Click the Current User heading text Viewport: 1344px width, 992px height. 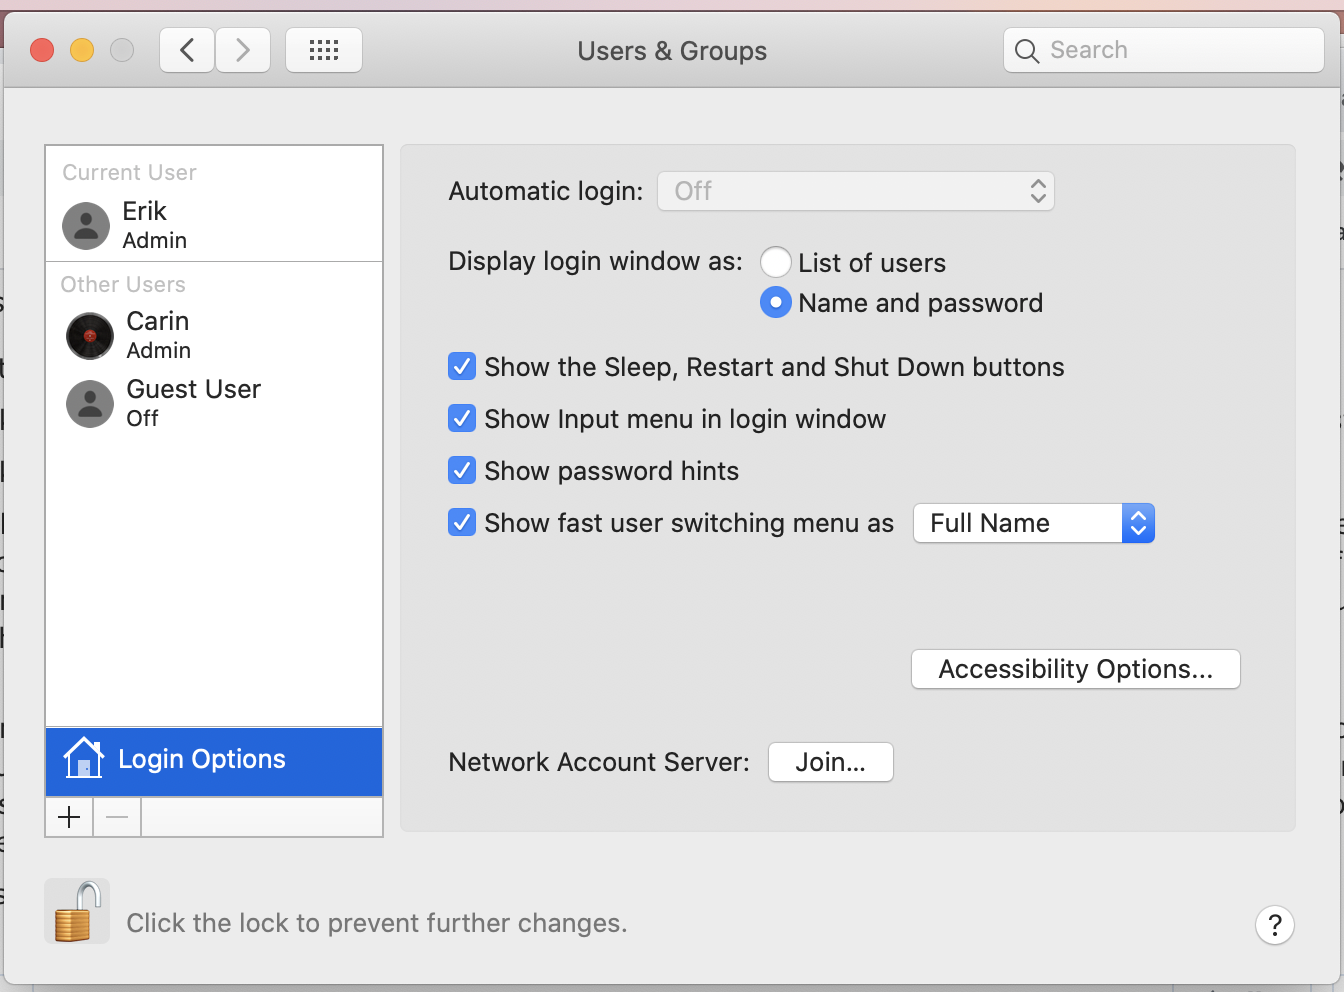click(130, 172)
